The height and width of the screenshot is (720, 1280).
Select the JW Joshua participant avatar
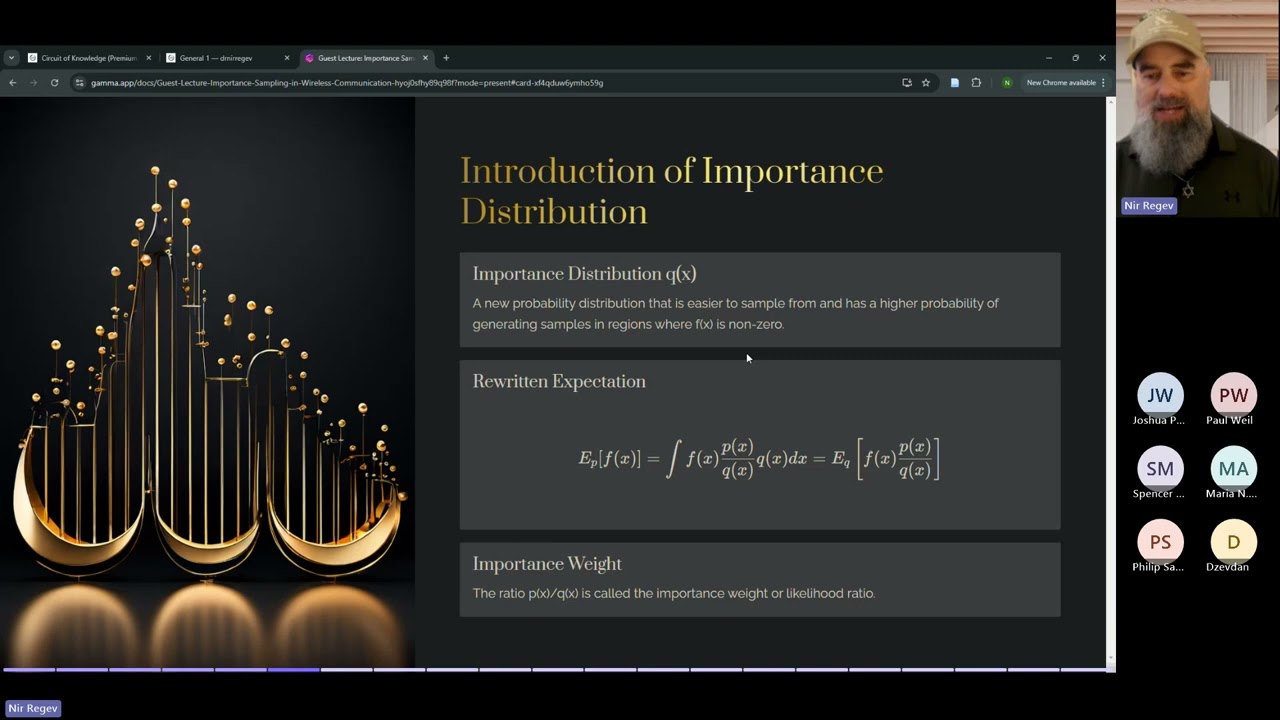coord(1160,395)
